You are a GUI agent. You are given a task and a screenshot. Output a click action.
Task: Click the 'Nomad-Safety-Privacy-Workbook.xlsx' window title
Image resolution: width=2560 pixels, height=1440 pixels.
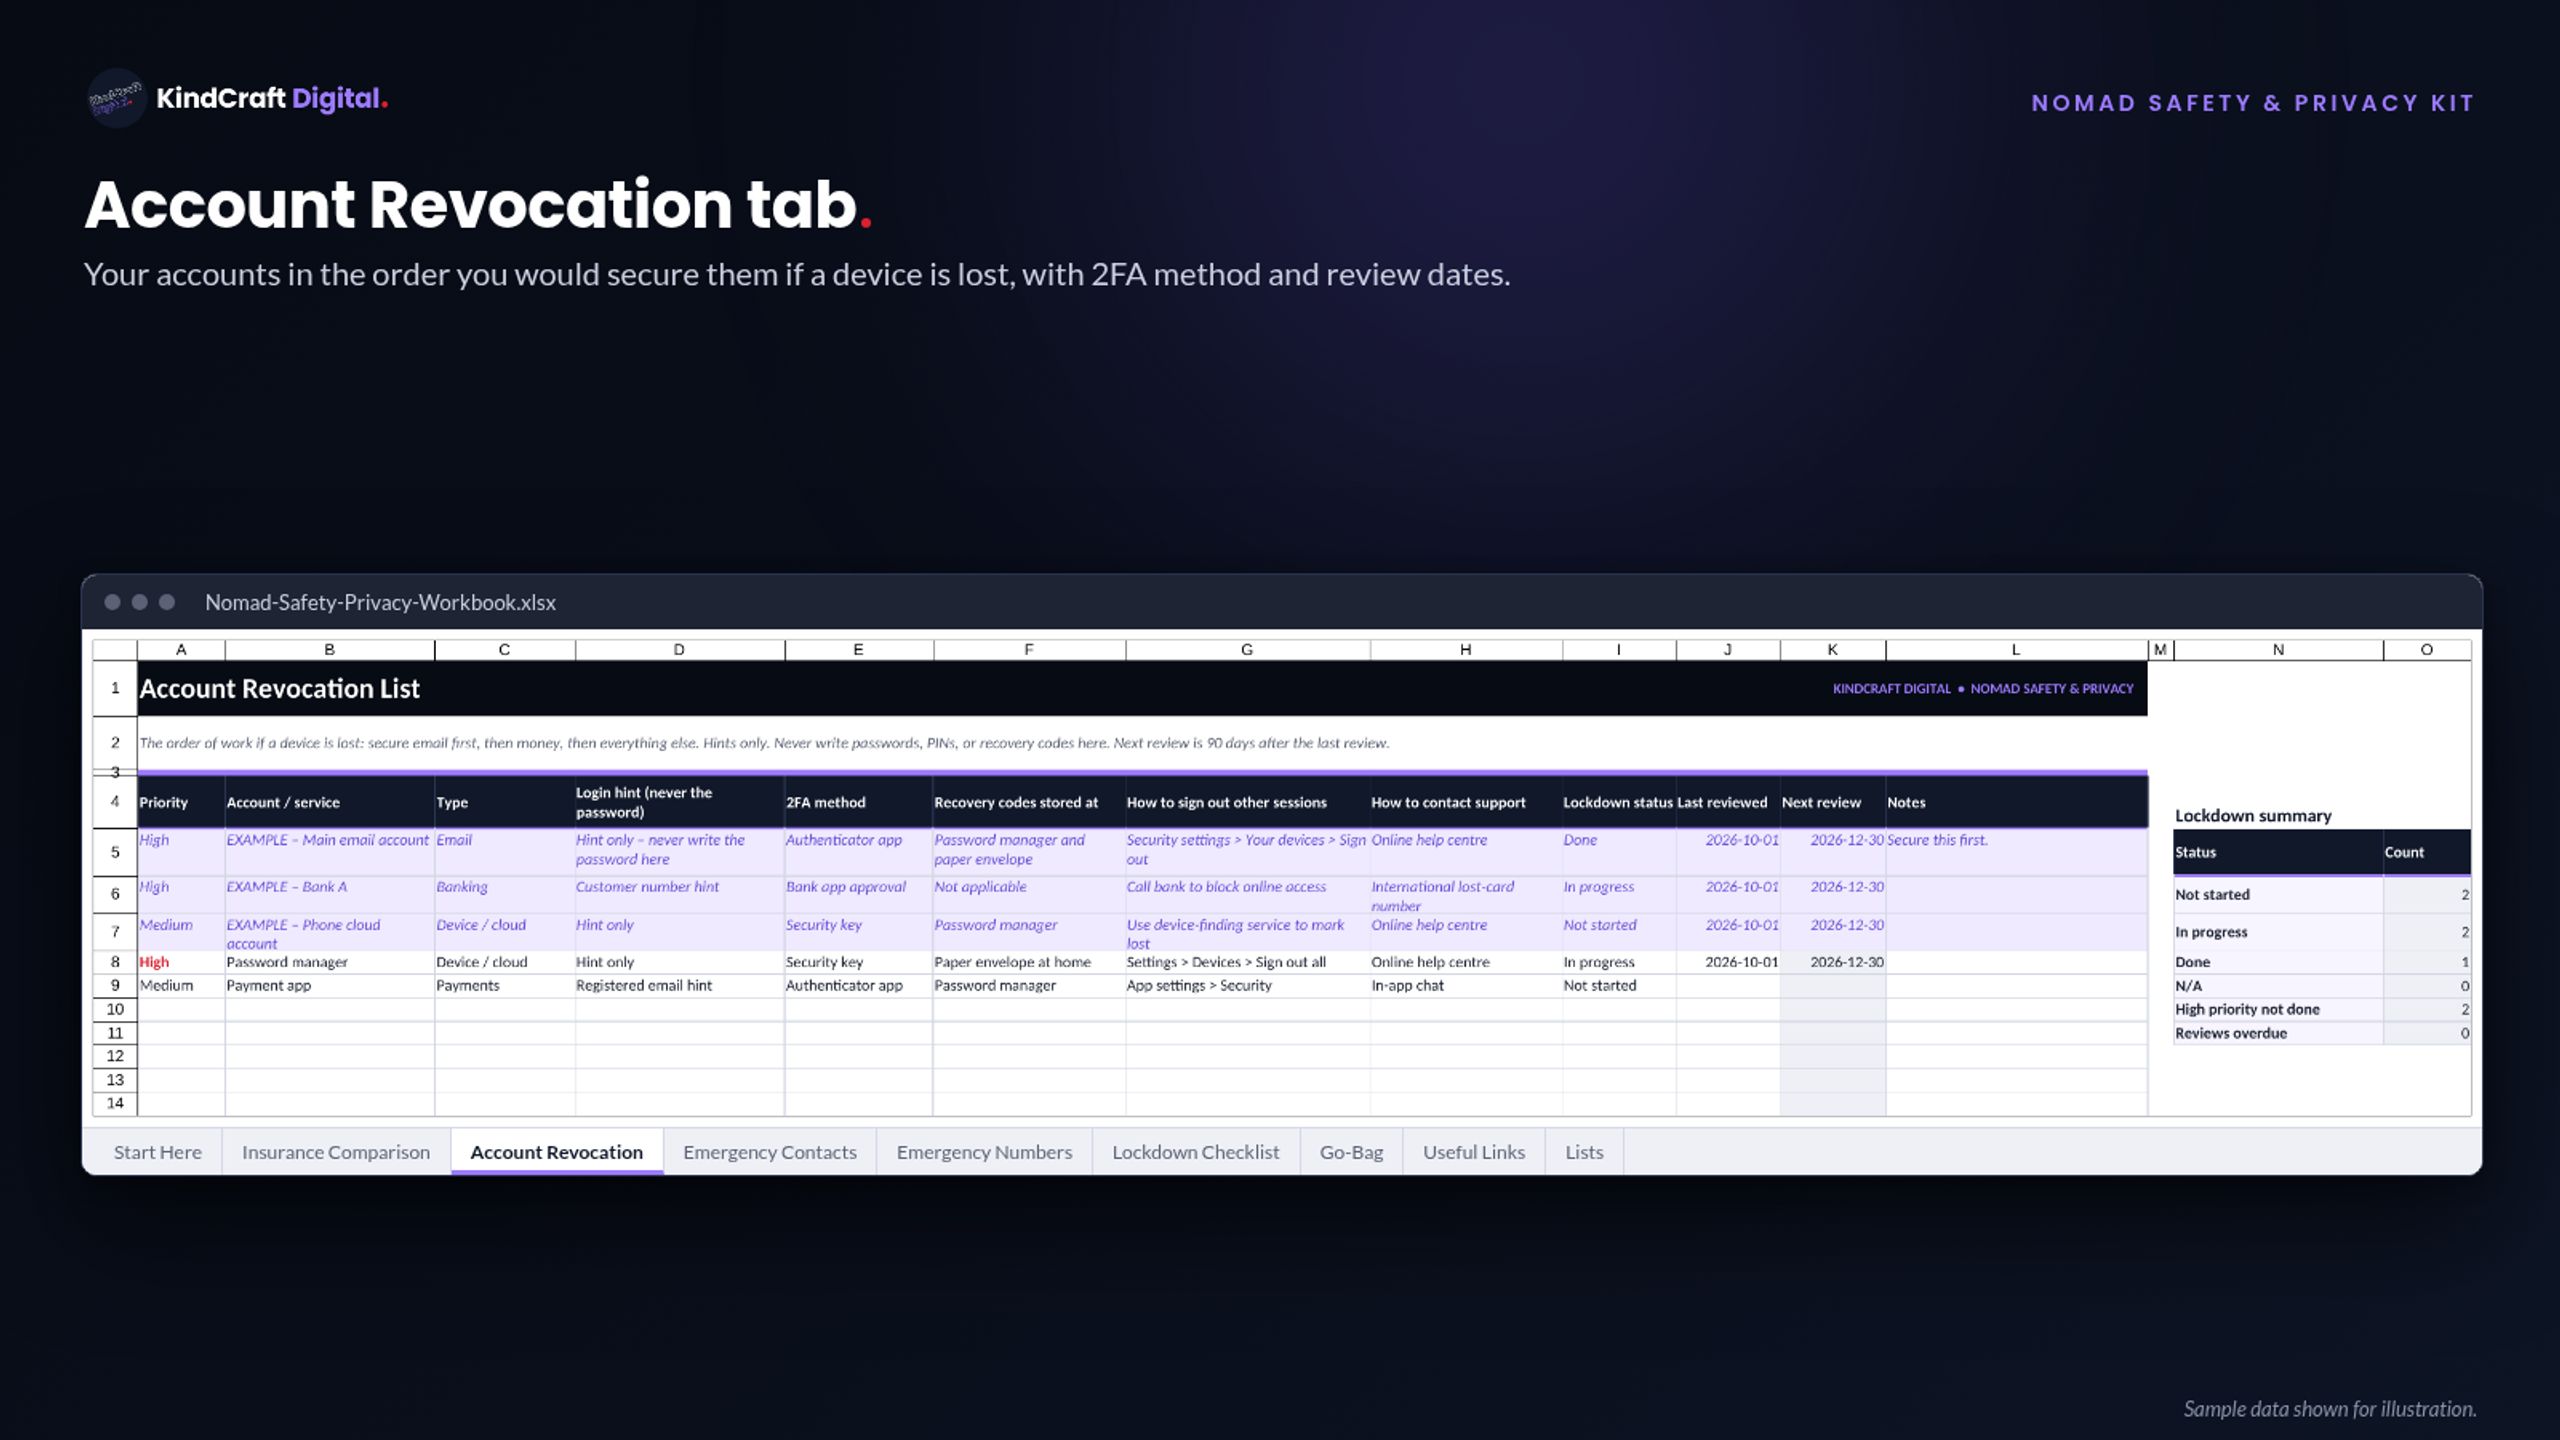pyautogui.click(x=380, y=602)
